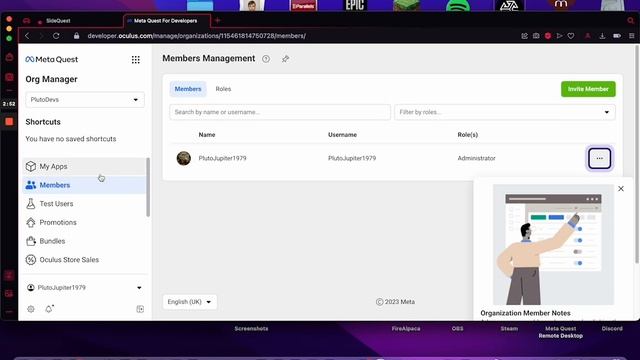Click the PlutoJupiter1979 avatar in the table
This screenshot has width=640, height=360.
pos(184,158)
